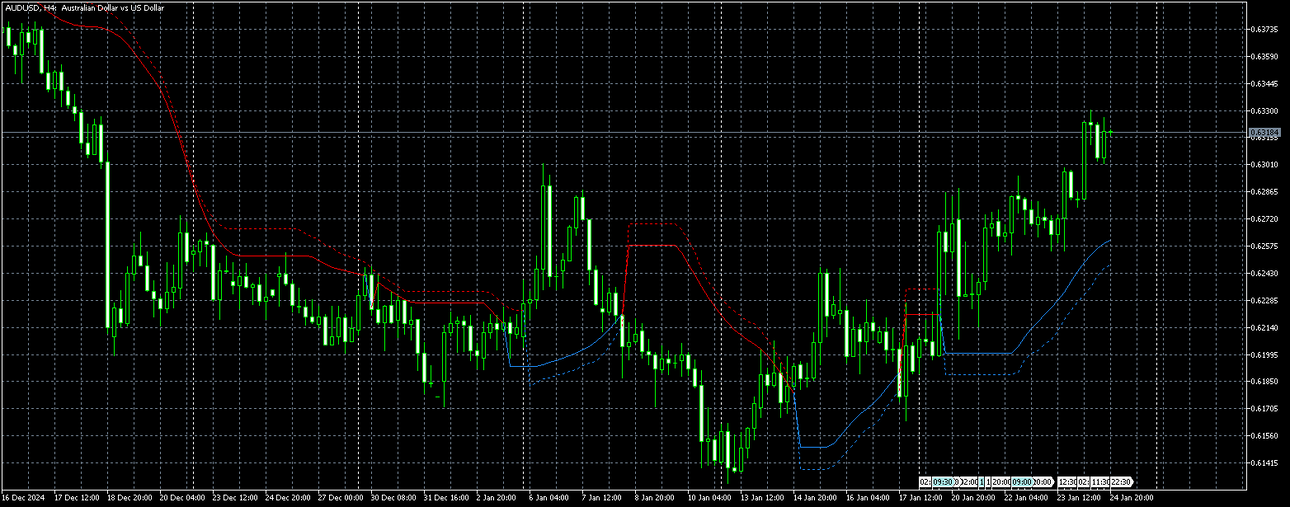Click the 0.61850 price axis label
Viewport: 1290px width, 507px height.
[x=1265, y=381]
